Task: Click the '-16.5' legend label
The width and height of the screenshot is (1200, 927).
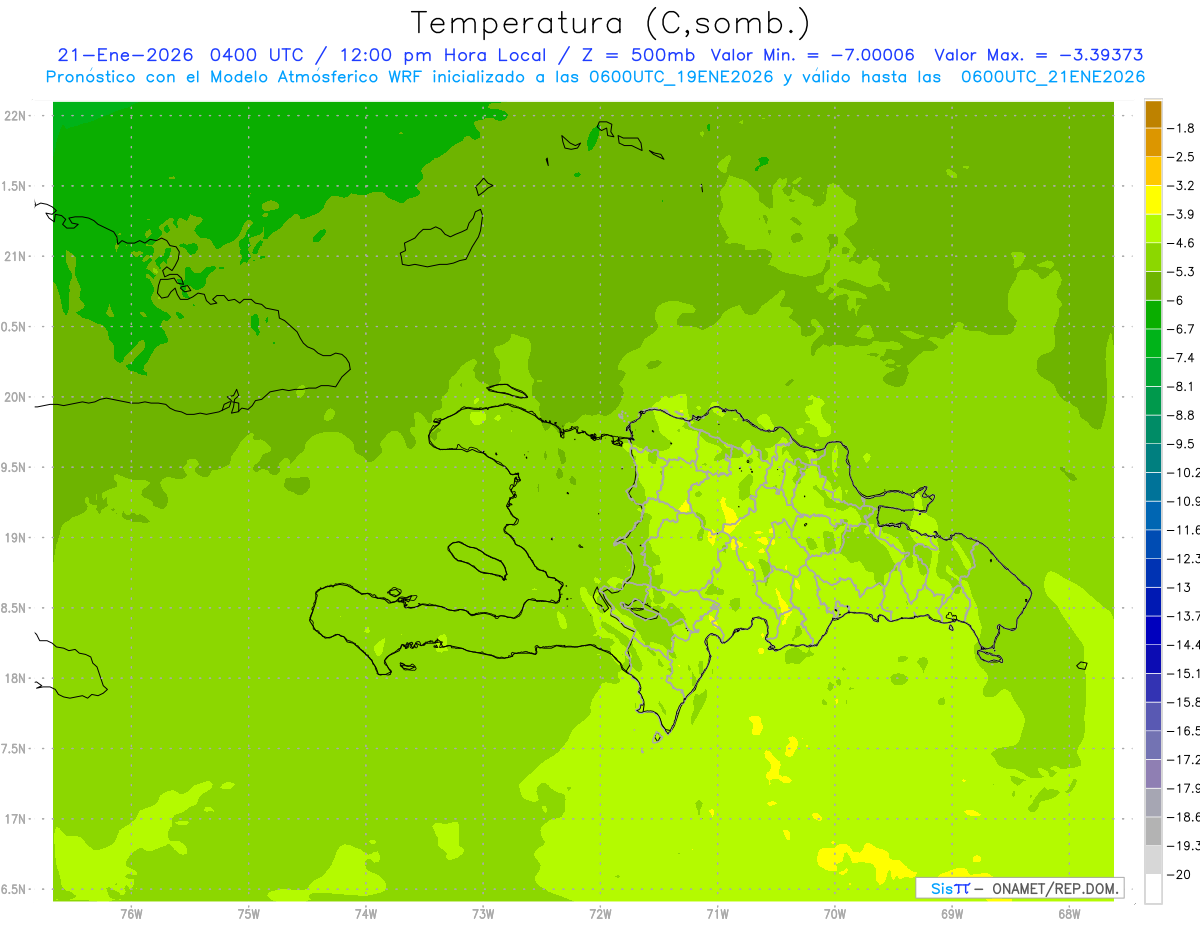Action: pyautogui.click(x=1186, y=731)
